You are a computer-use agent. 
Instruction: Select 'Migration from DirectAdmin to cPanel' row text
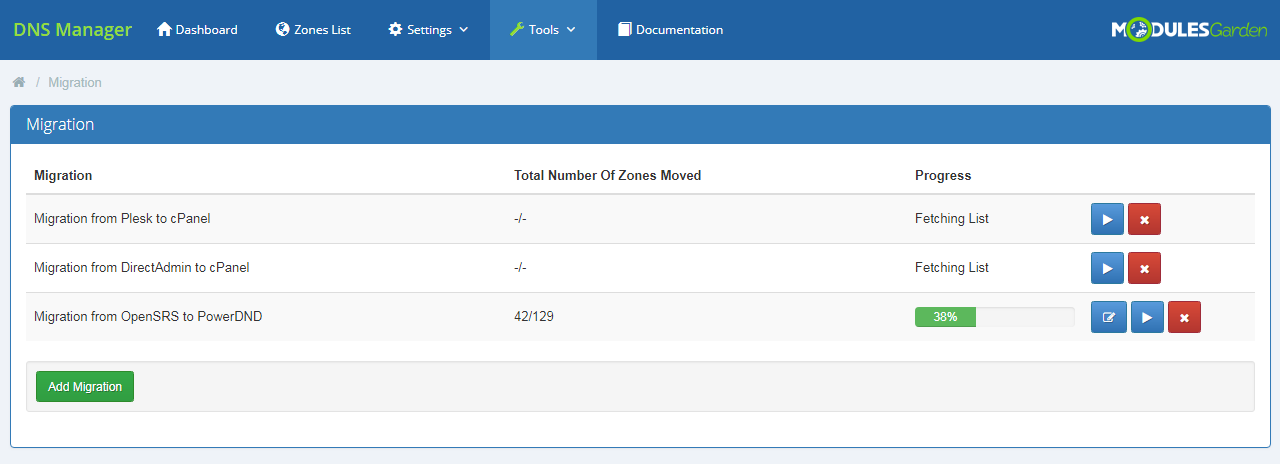[142, 267]
